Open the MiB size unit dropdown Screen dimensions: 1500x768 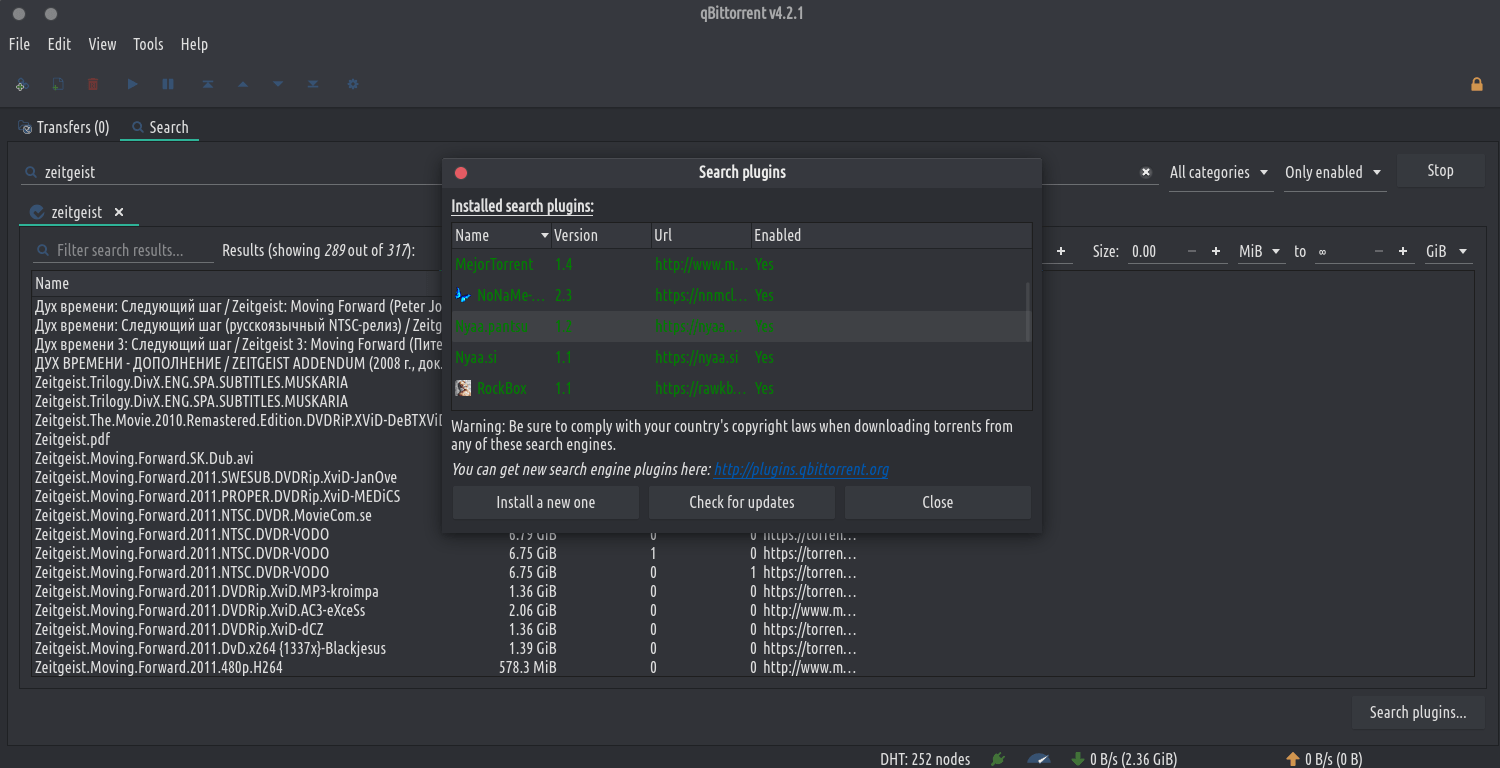[1260, 251]
